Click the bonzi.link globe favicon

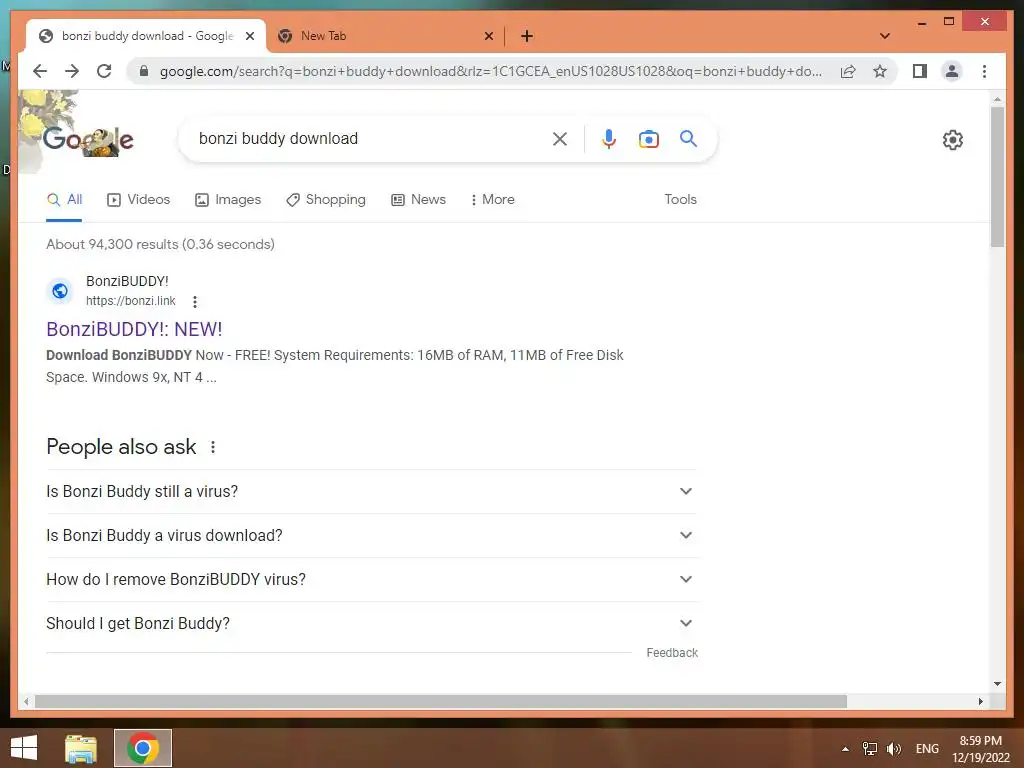tap(60, 291)
